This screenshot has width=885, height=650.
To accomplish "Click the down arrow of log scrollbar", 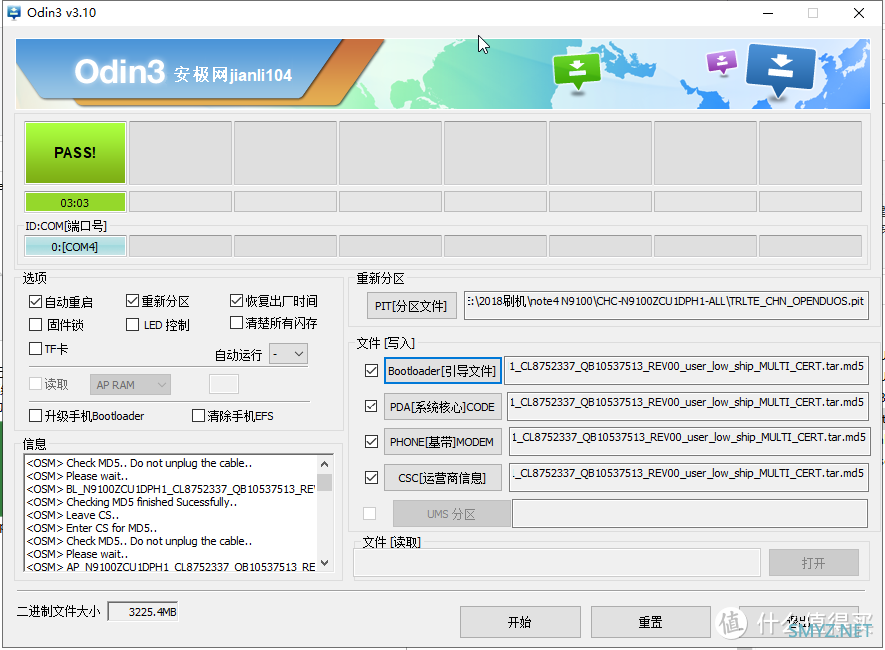I will [x=325, y=563].
